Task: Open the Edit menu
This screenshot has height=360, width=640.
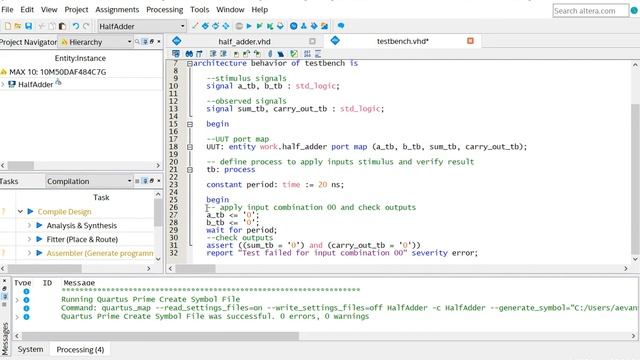Action: click(x=27, y=9)
